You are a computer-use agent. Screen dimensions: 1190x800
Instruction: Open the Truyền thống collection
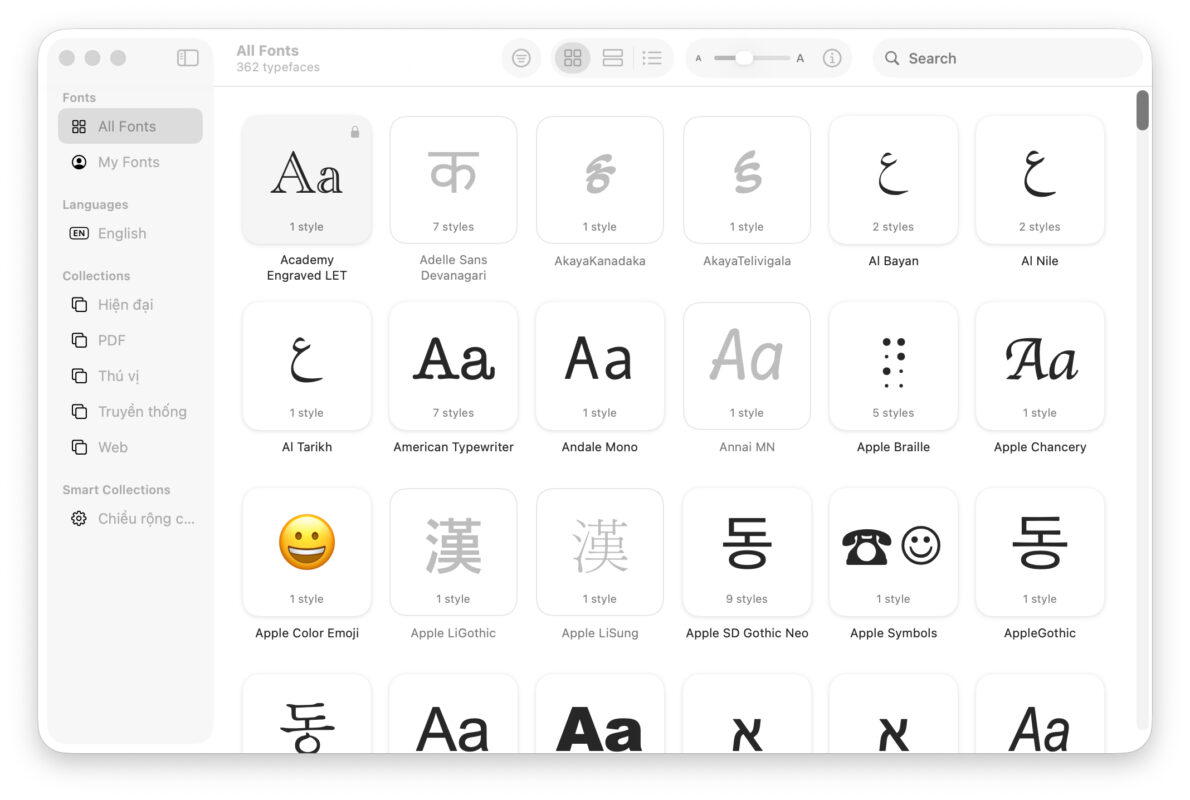[131, 411]
